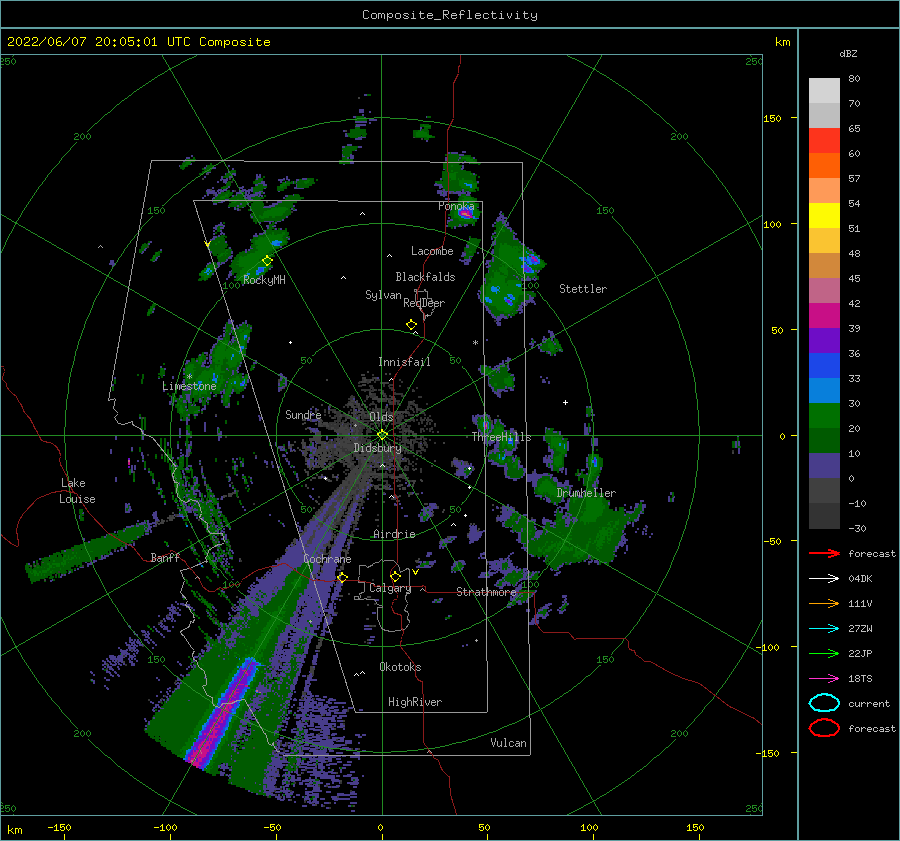Click the blue 36 dBZ swatch
The image size is (900, 841).
pos(824,366)
